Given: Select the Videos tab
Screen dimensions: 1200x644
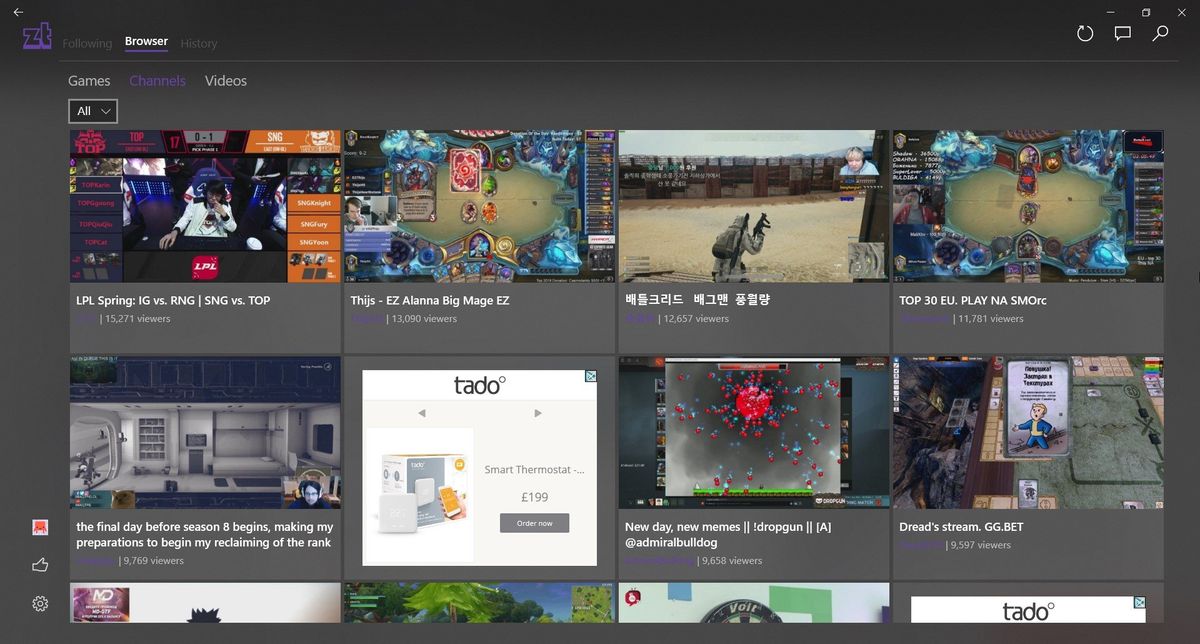Looking at the screenshot, I should [225, 80].
